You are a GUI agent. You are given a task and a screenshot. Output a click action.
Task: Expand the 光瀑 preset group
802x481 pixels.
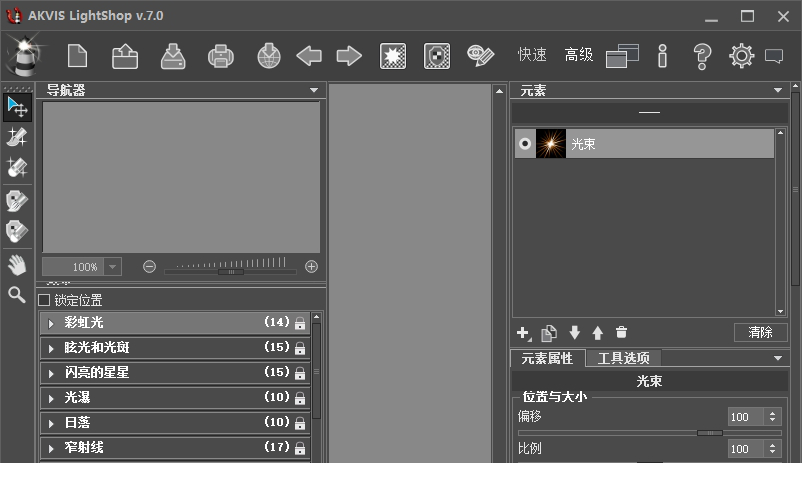click(x=51, y=399)
